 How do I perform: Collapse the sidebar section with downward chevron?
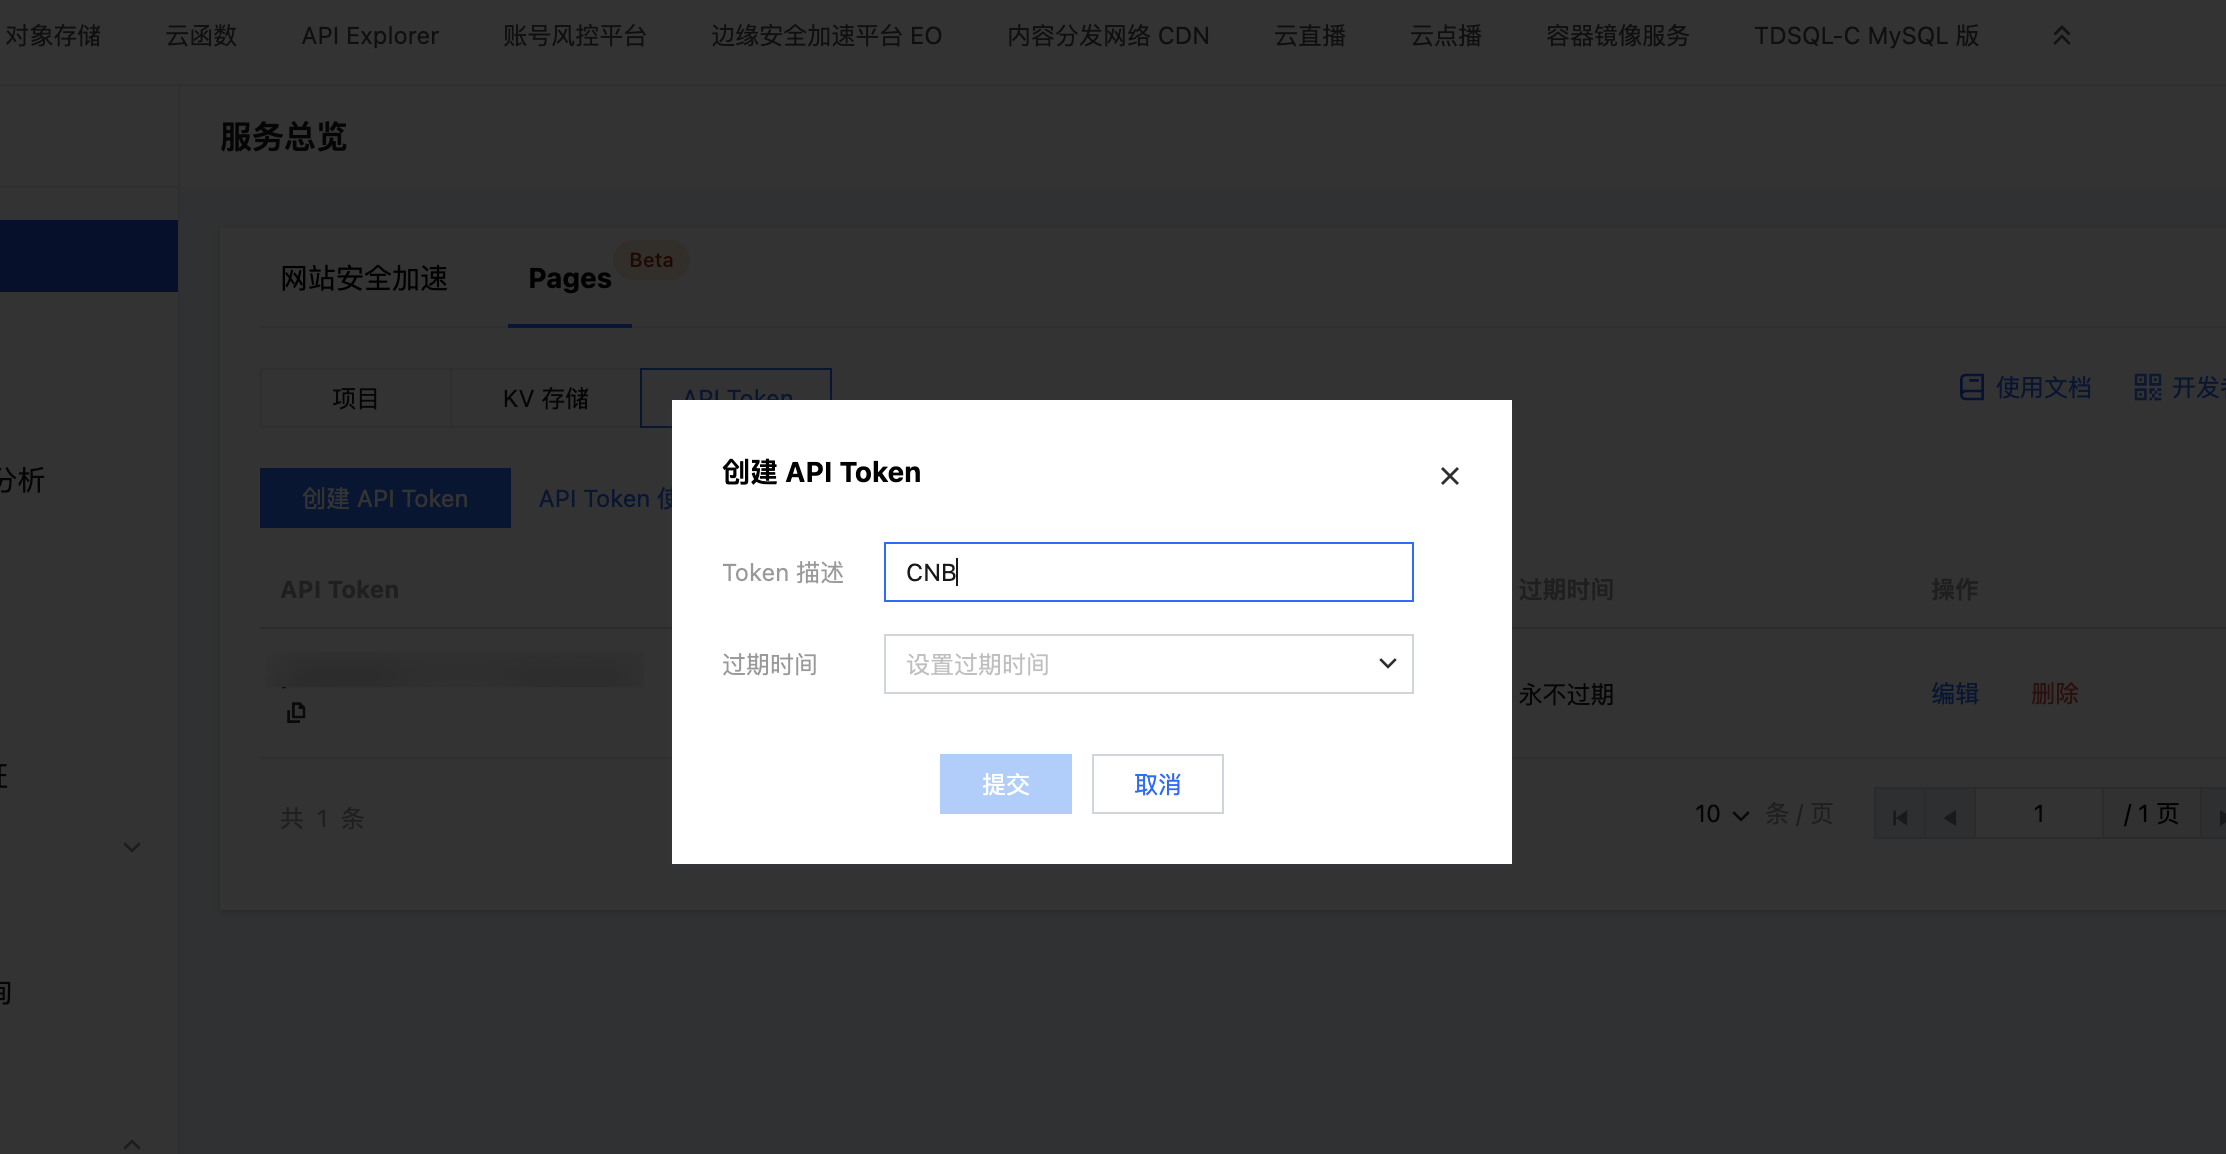coord(132,847)
